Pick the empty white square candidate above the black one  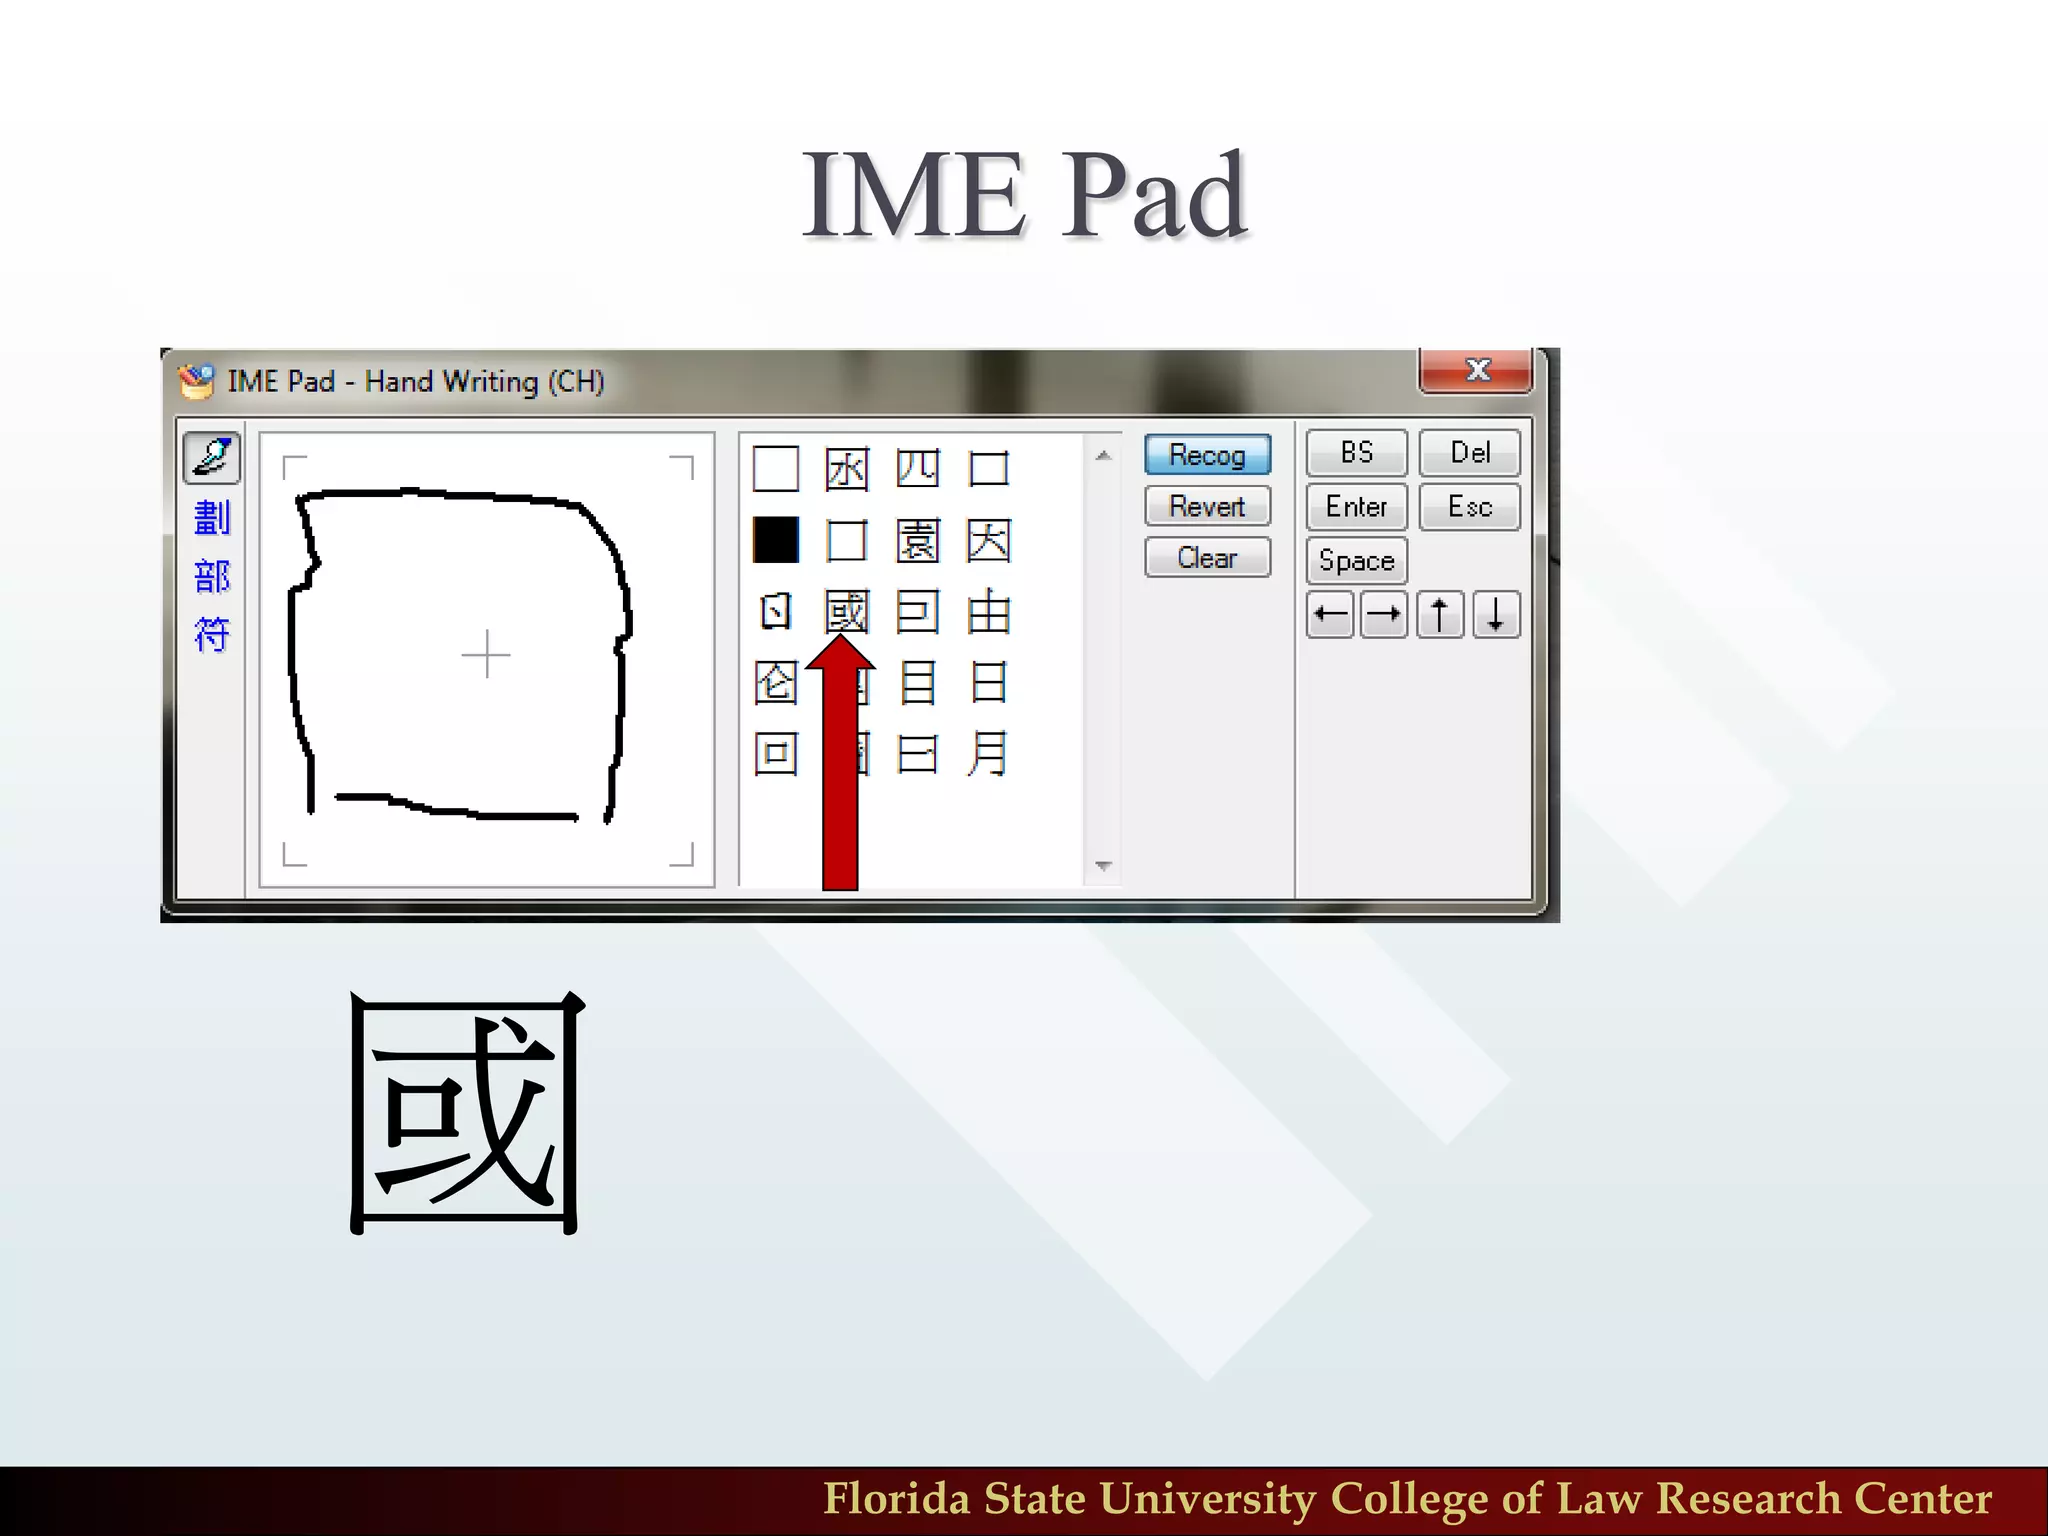coord(776,468)
